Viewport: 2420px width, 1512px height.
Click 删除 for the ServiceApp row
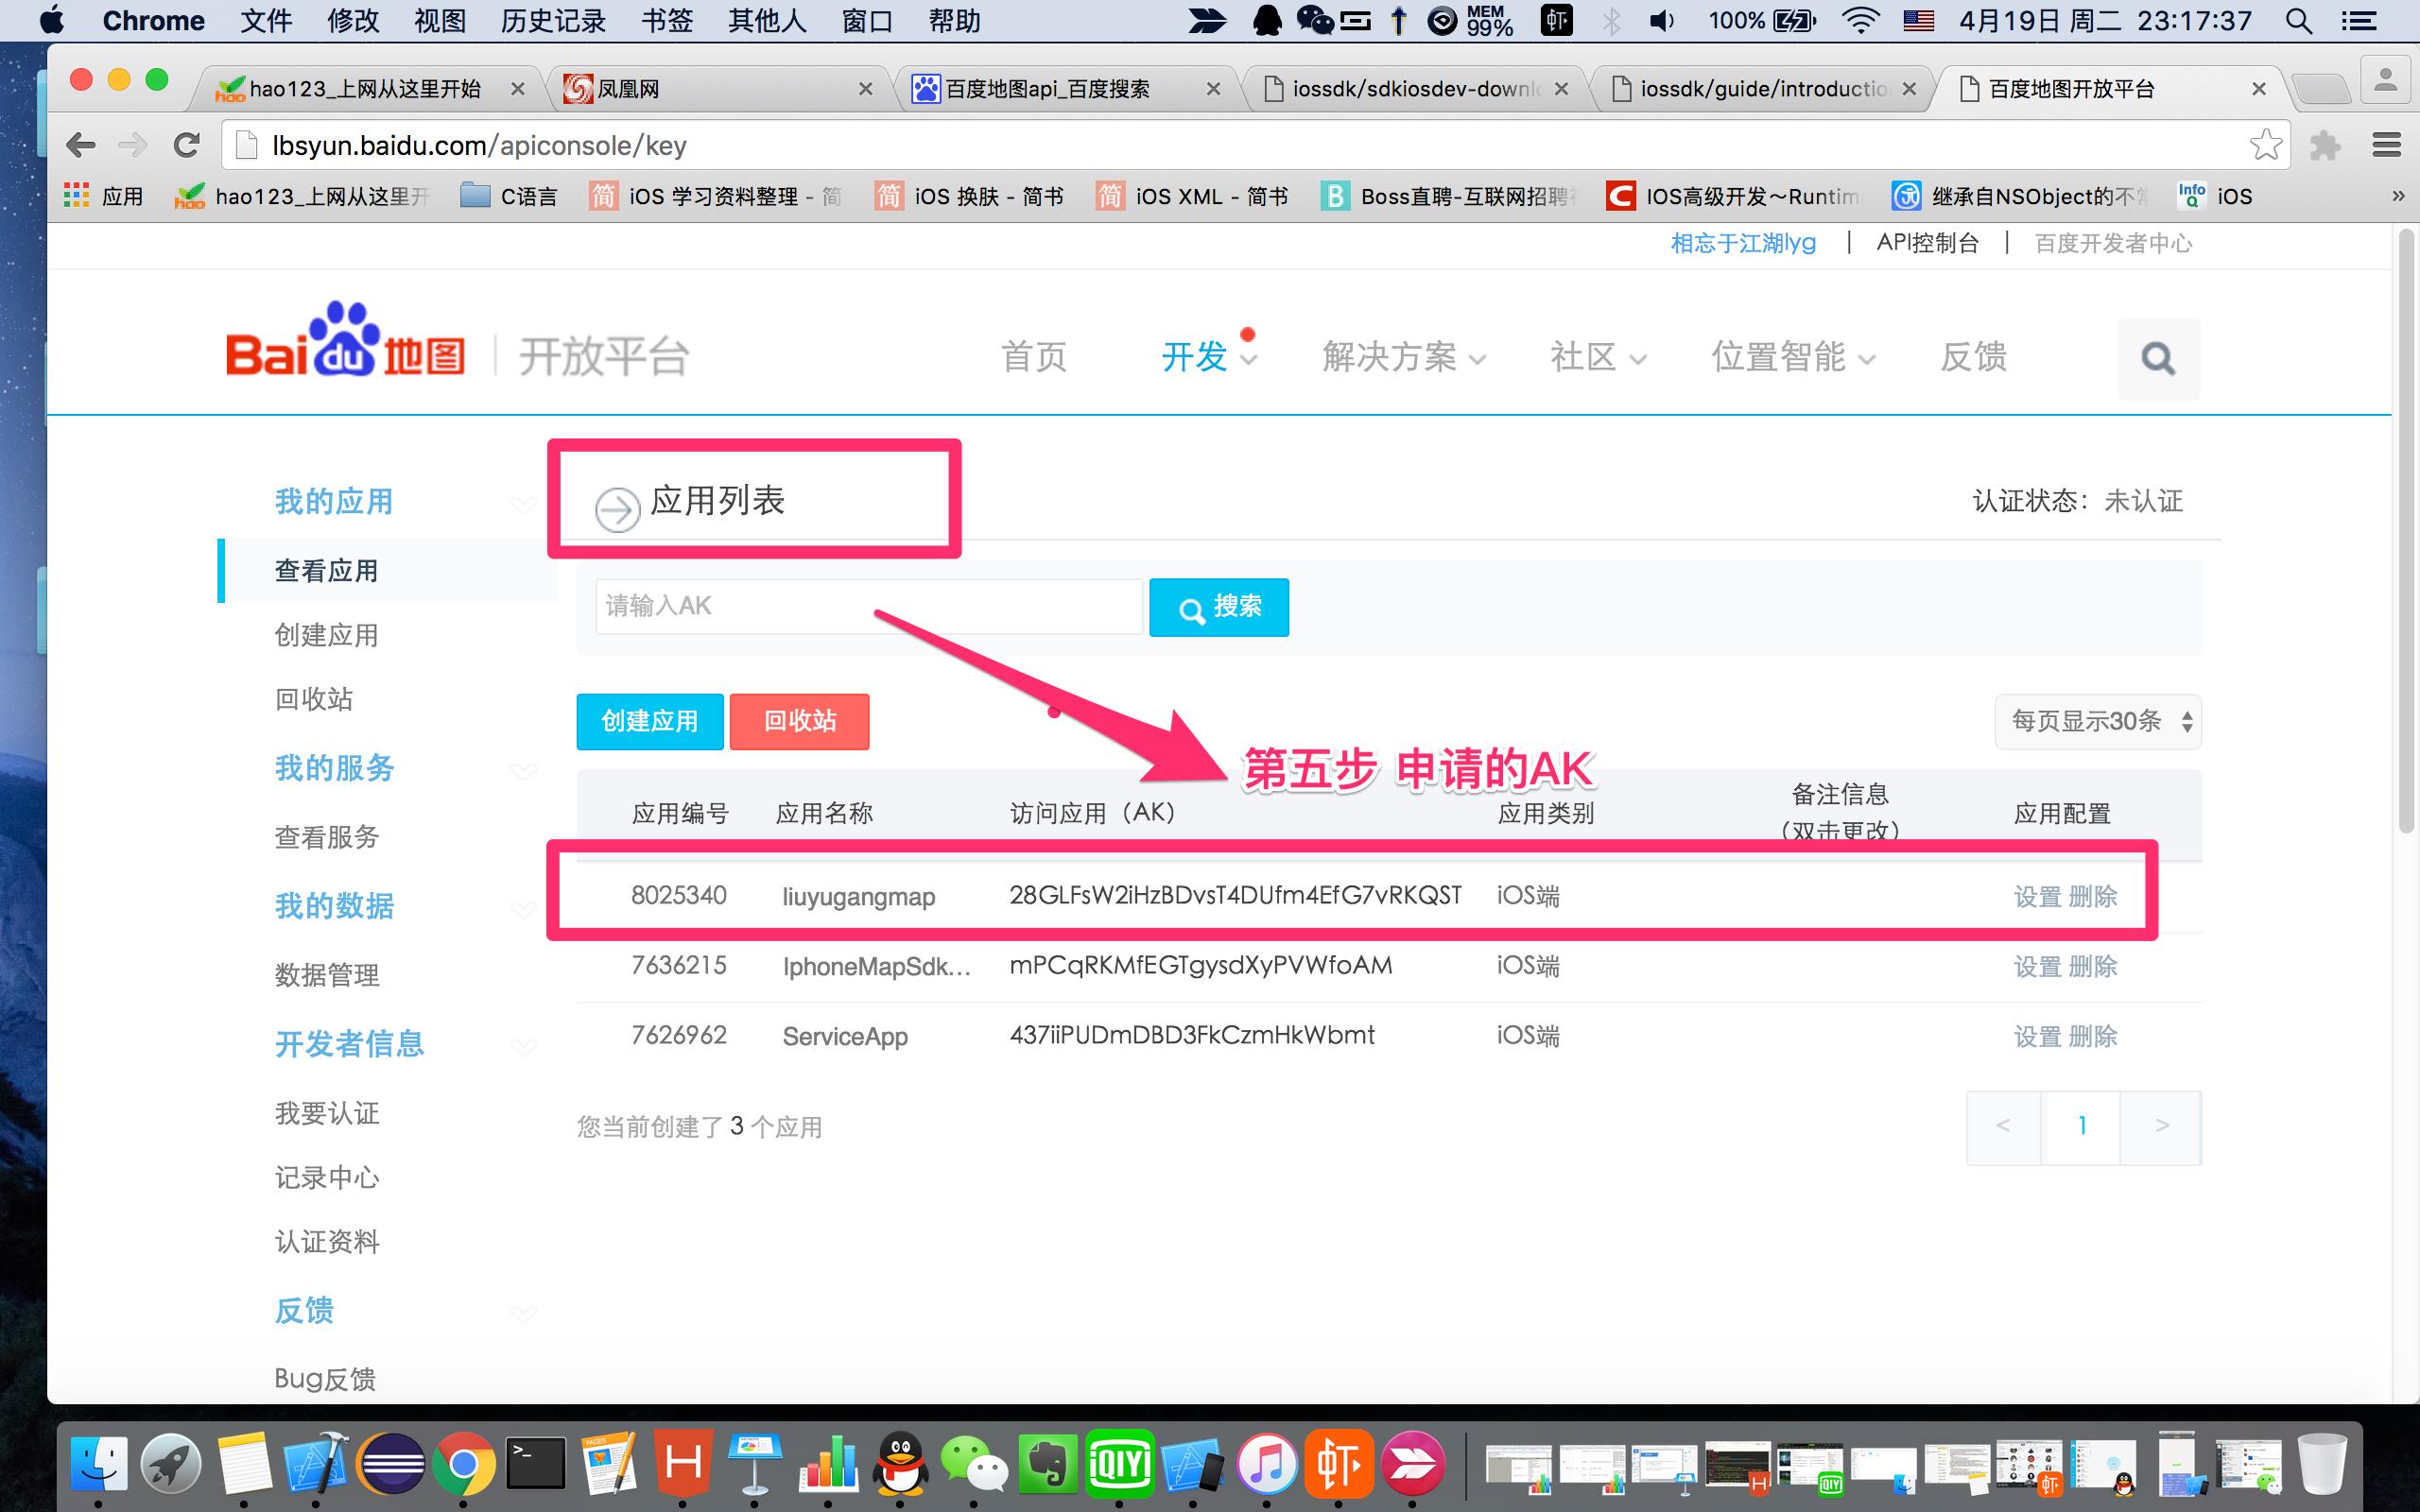click(x=2093, y=1037)
